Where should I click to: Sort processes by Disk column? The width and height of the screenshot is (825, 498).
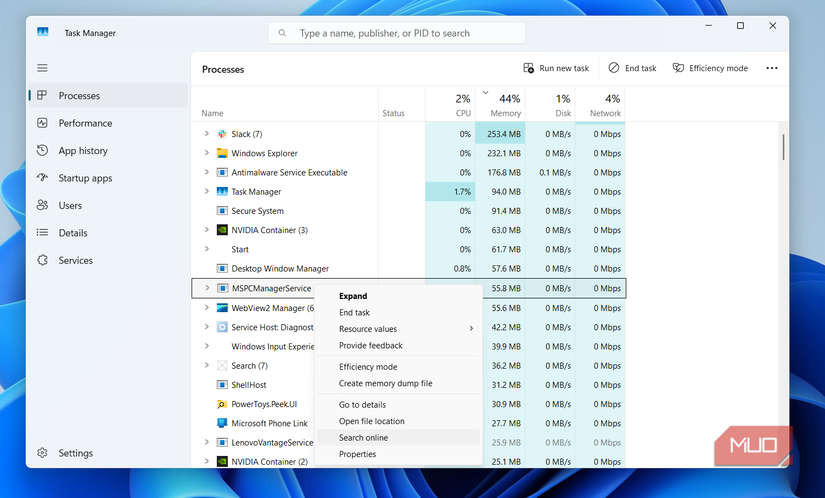(550, 105)
